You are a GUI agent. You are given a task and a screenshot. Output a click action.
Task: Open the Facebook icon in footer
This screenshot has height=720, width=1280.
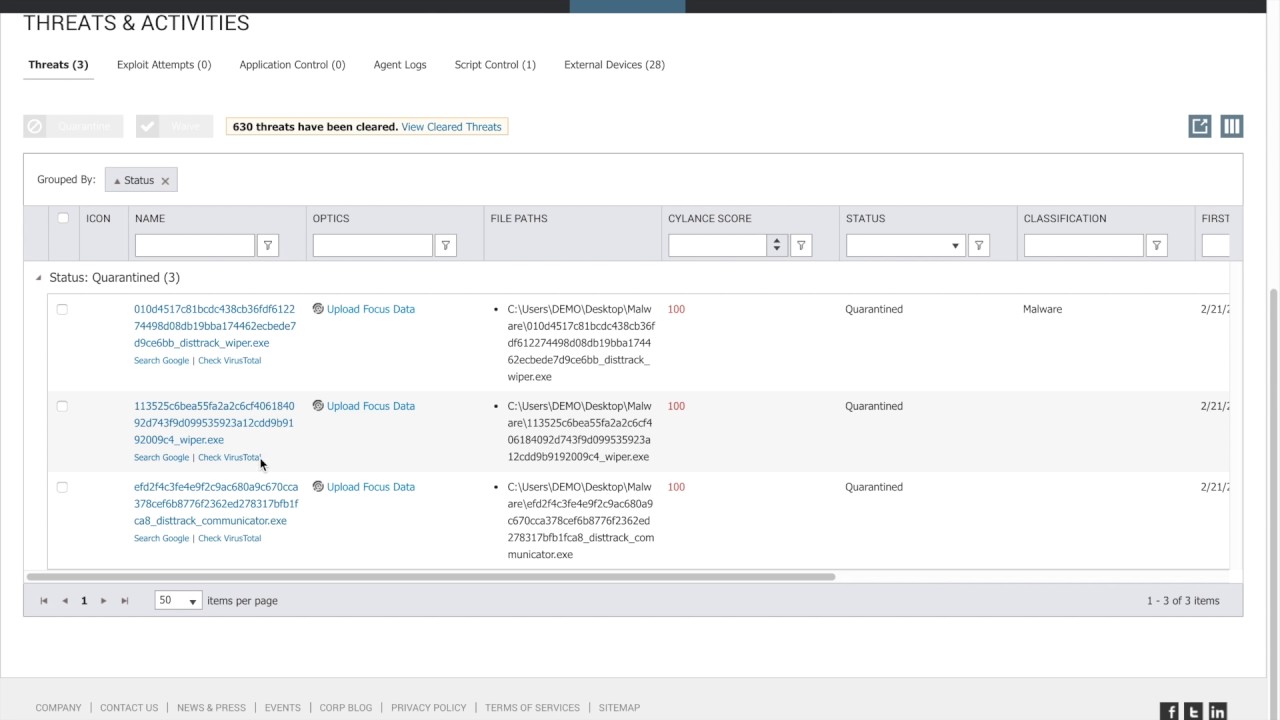(x=1169, y=711)
